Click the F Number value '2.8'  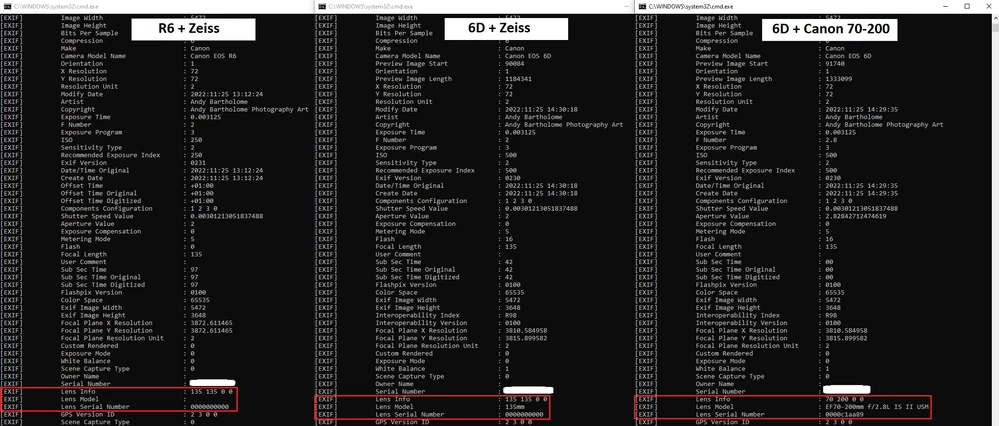pyautogui.click(x=831, y=140)
